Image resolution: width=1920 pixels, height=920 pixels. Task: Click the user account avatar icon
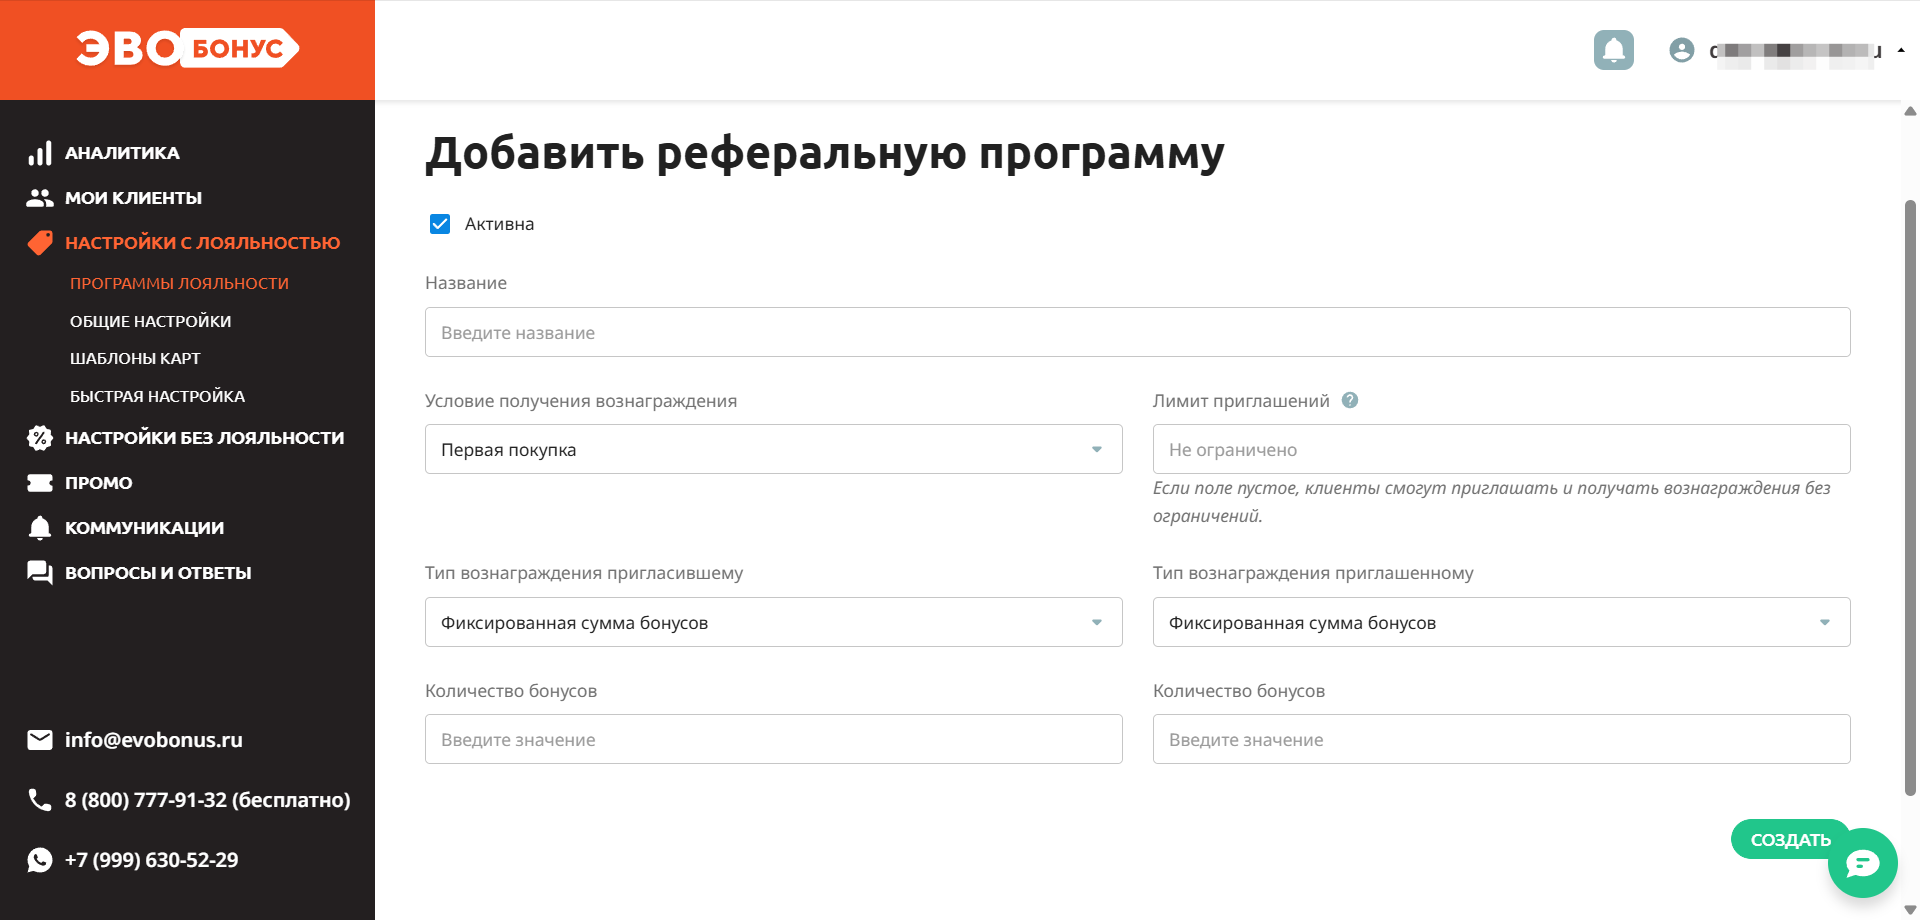pos(1681,50)
